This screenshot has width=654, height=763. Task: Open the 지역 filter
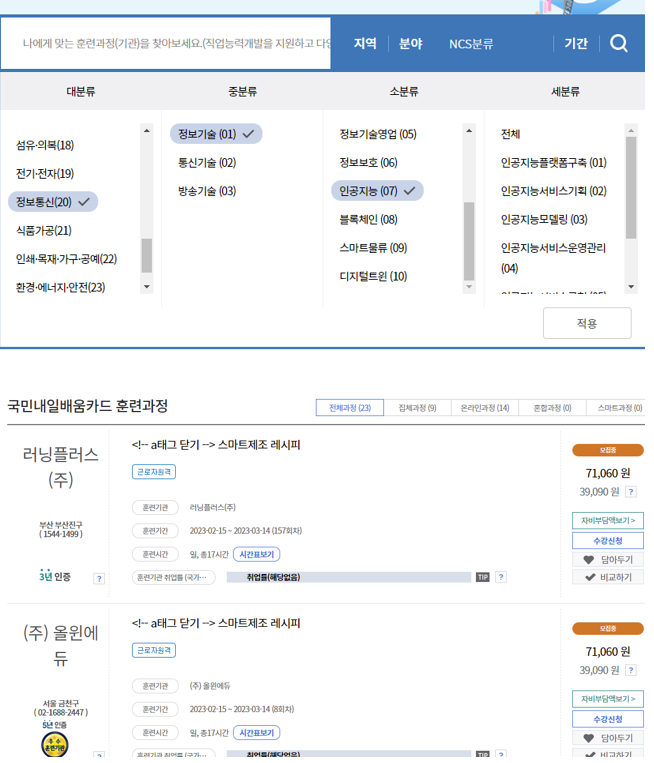(x=365, y=43)
